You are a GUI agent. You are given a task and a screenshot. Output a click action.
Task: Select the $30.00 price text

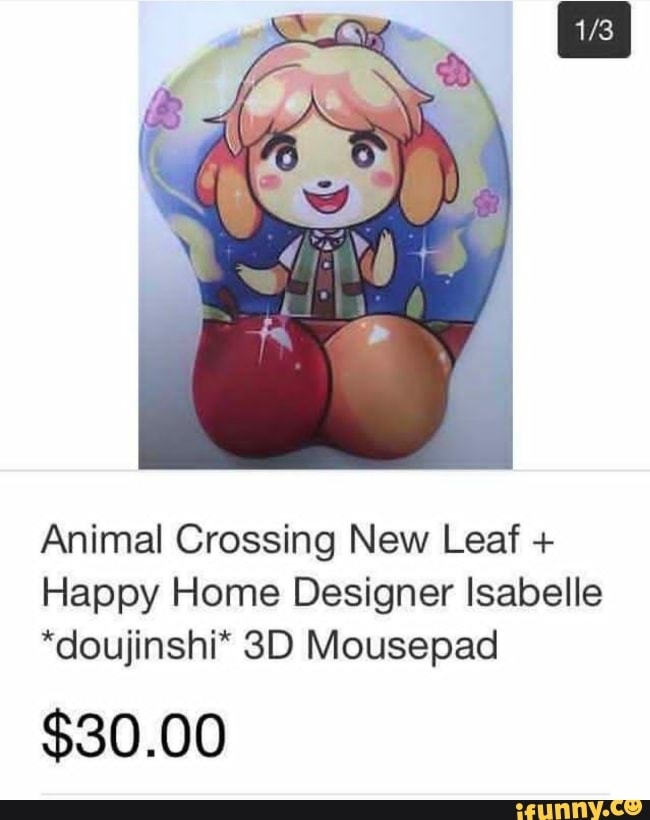134,738
